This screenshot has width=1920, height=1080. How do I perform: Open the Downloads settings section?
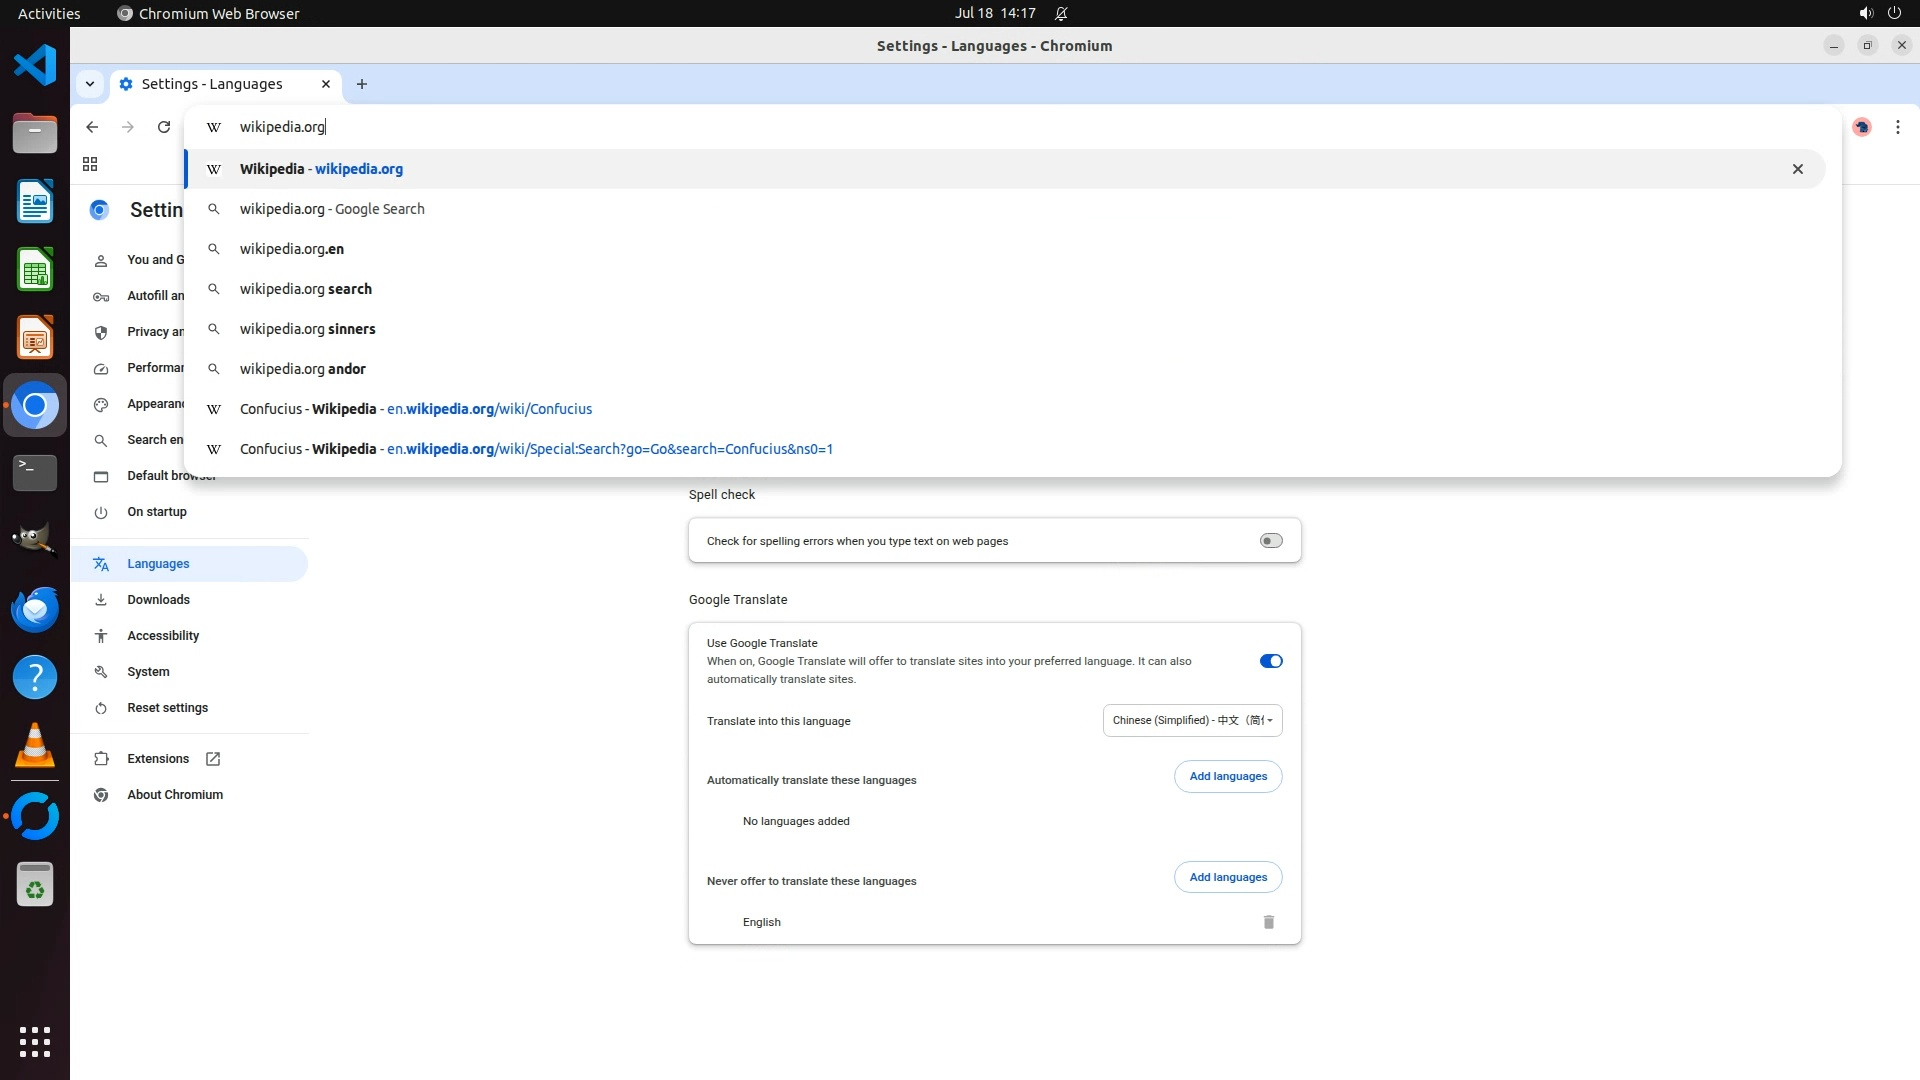pos(158,600)
